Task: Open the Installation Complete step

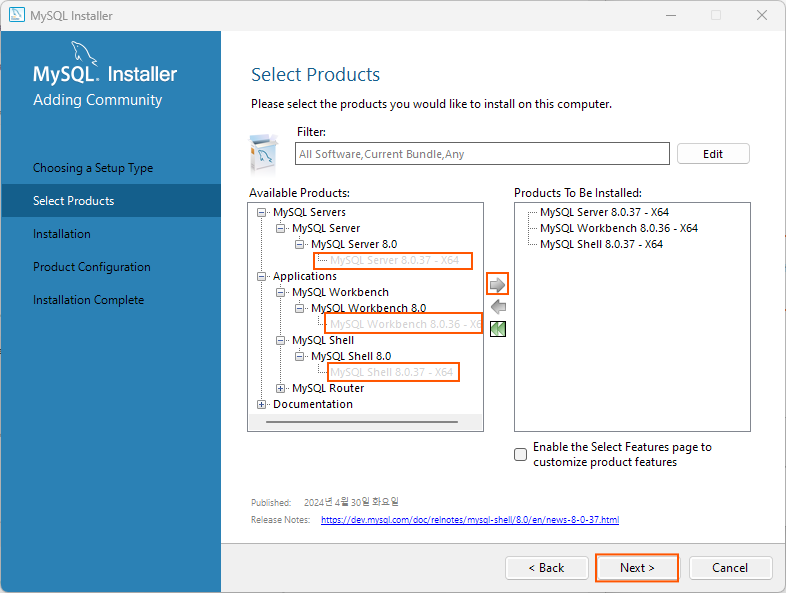Action: point(88,300)
